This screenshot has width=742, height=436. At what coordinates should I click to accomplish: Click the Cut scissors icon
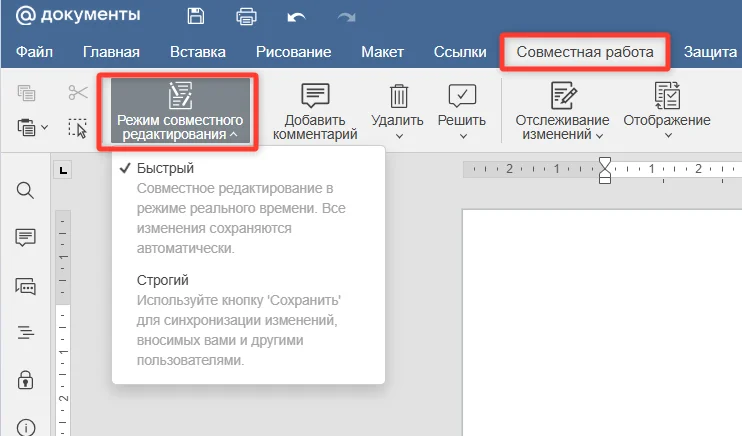[78, 92]
